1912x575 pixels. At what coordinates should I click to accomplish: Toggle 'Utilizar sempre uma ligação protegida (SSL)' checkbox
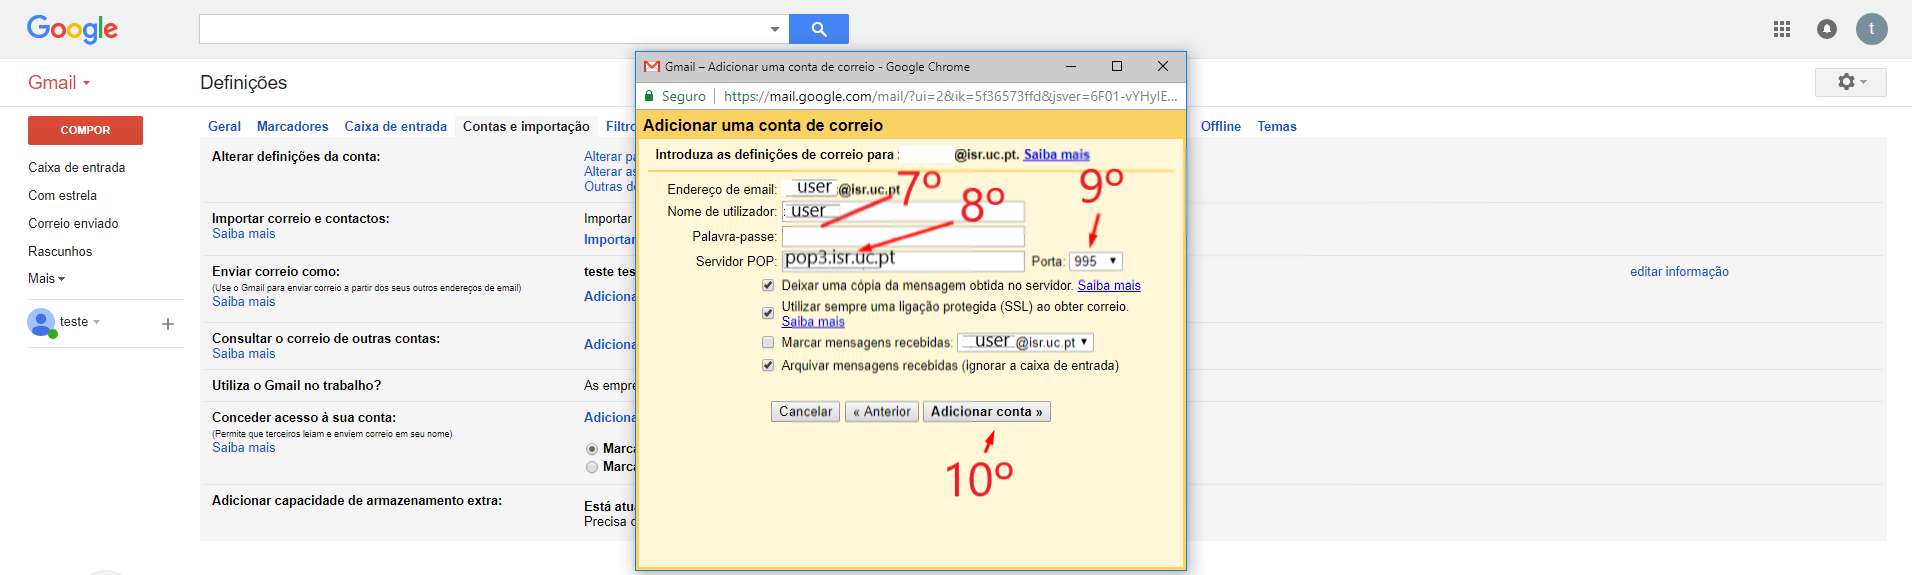768,313
